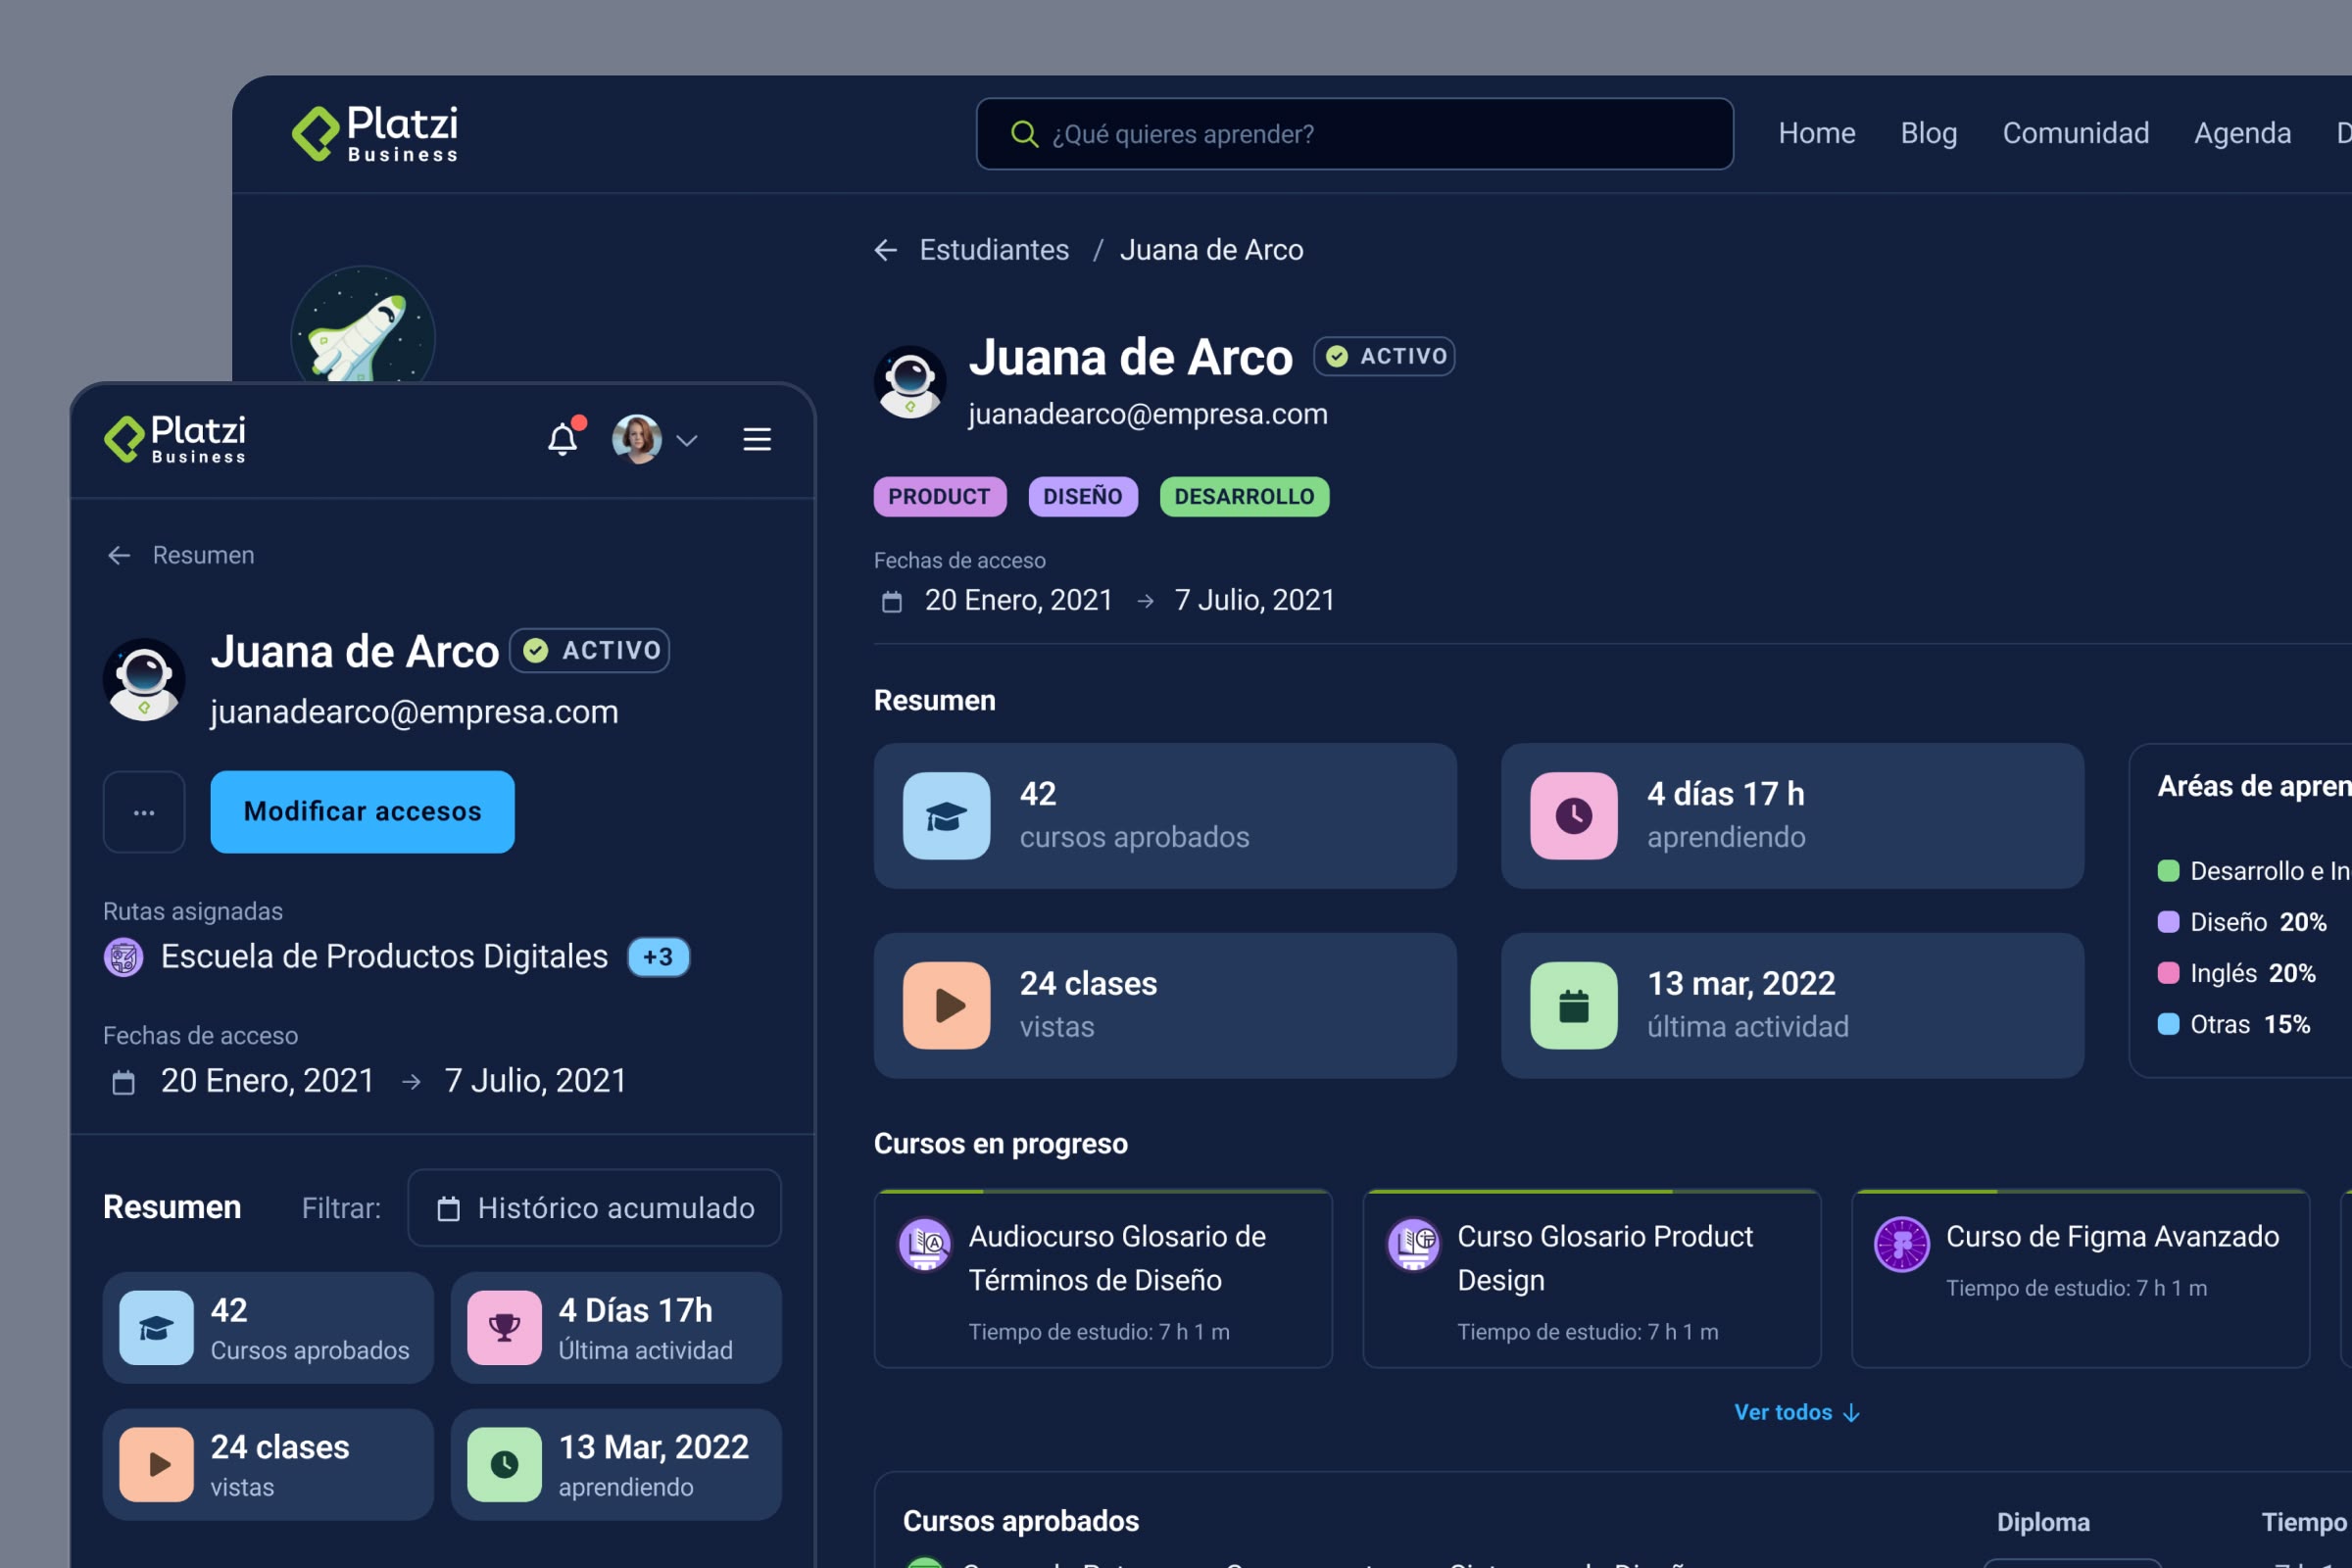
Task: Expand the +3 rutas asignadas badge
Action: coord(658,956)
